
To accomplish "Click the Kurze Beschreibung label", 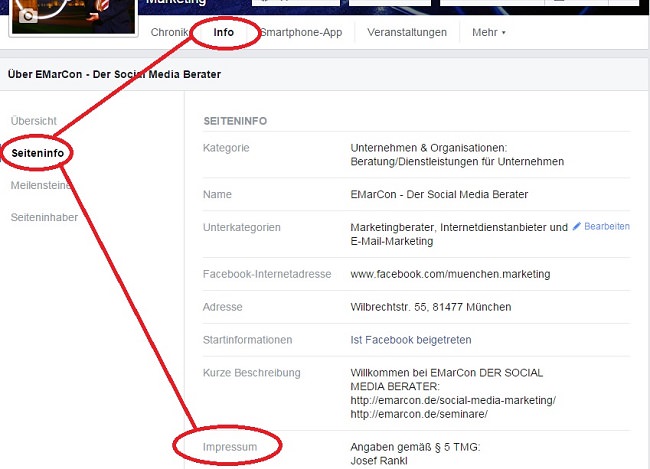I will tap(252, 373).
